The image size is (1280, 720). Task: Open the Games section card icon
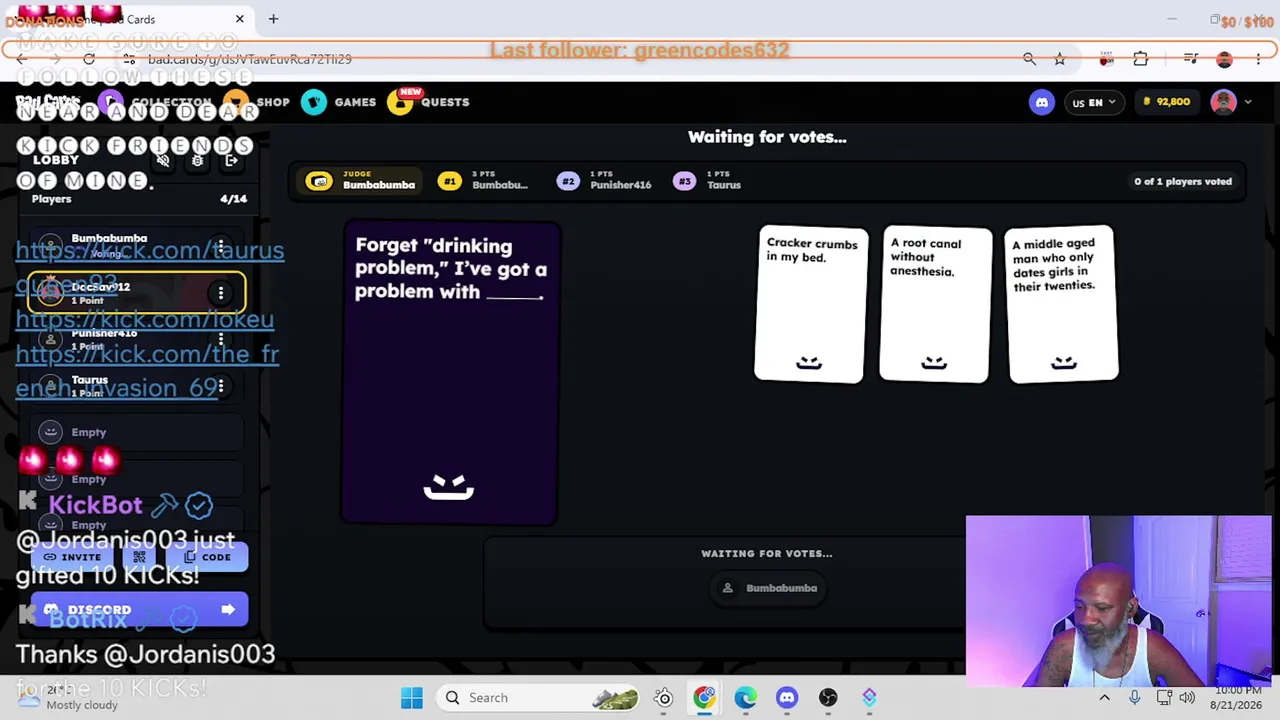tap(314, 102)
